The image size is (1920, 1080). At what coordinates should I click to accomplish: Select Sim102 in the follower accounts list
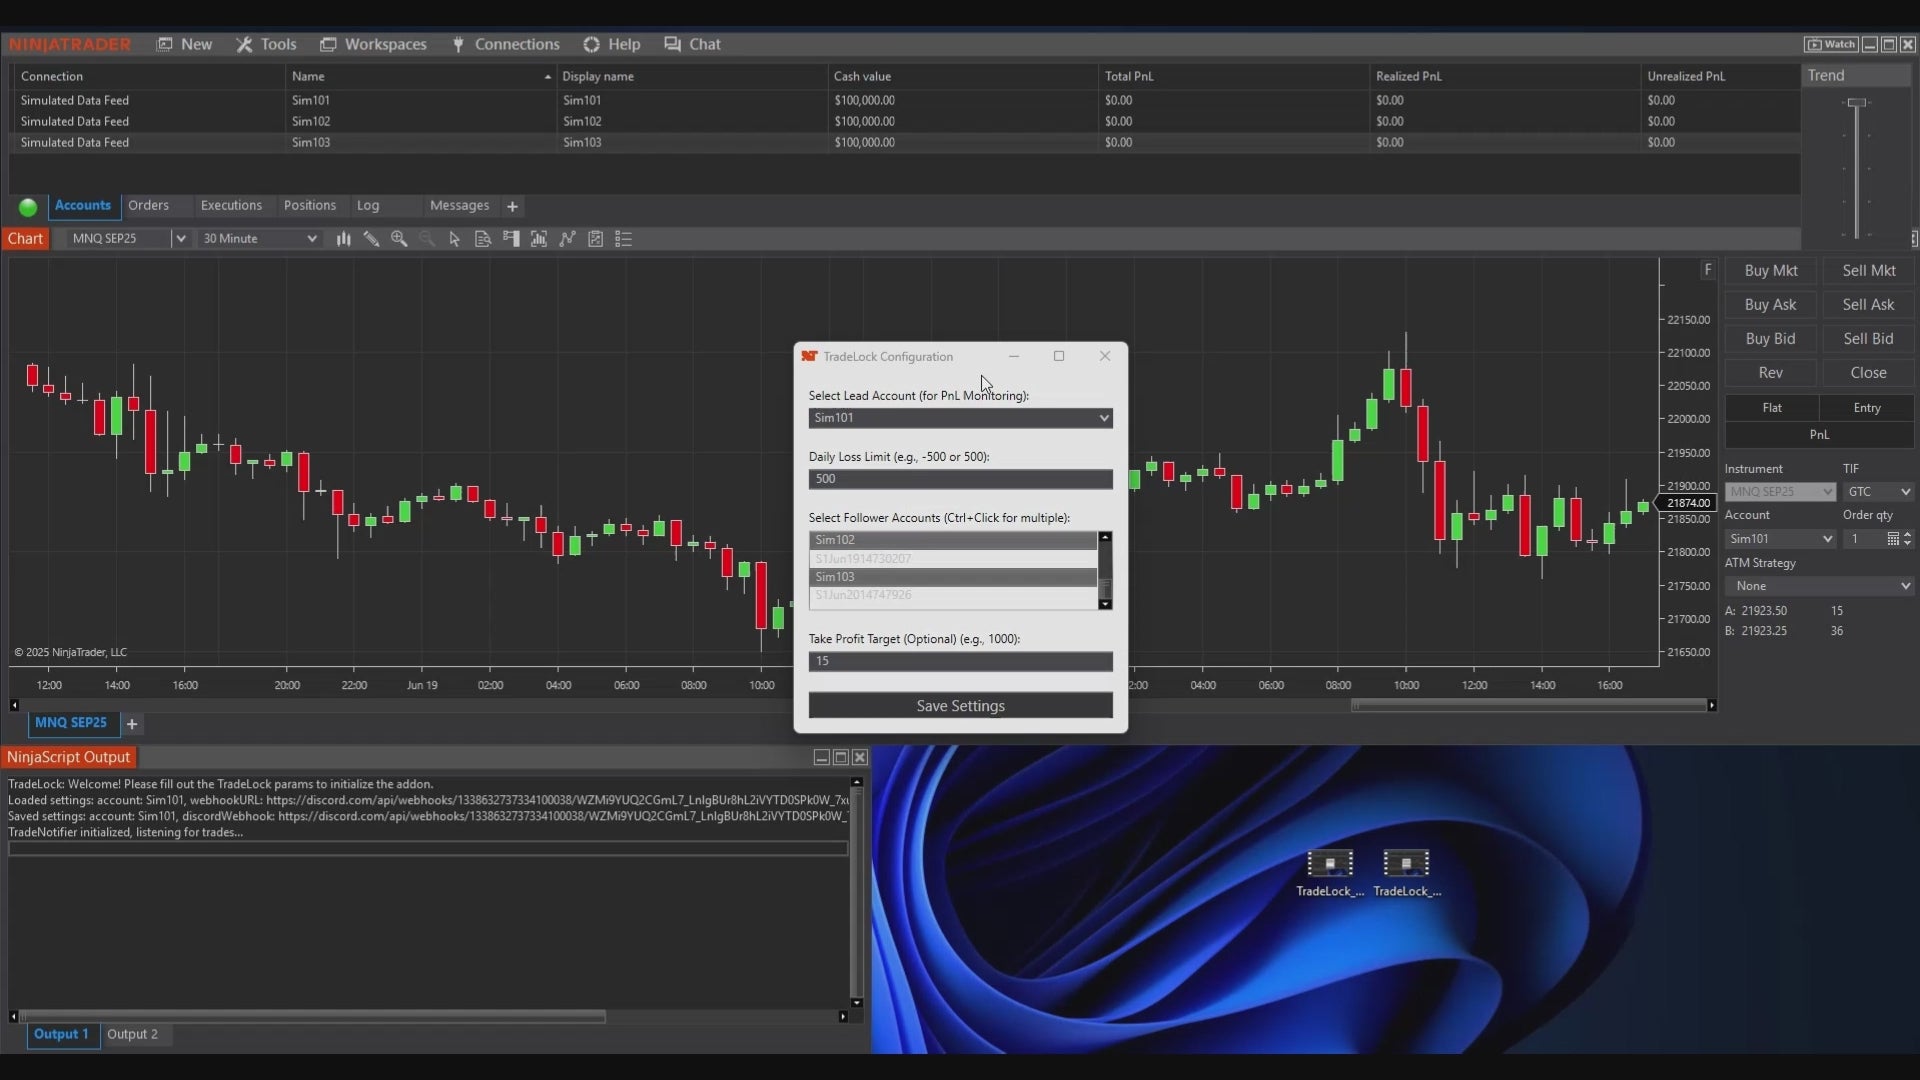coord(950,540)
